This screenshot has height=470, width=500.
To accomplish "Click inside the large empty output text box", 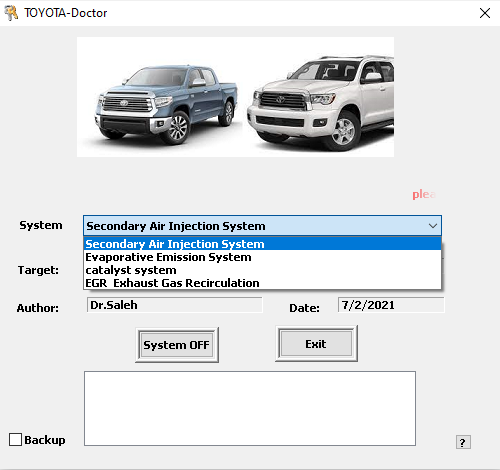I will [250, 408].
